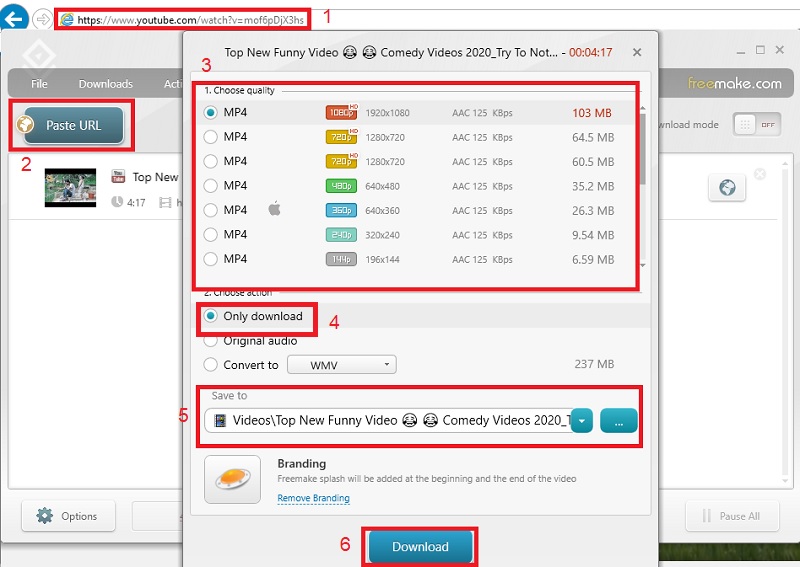800x567 pixels.
Task: Click the browser forward arrow button
Action: [42, 20]
